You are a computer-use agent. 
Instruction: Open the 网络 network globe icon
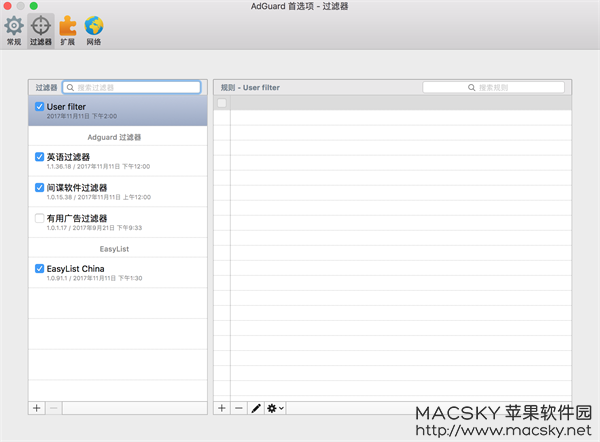pos(94,31)
